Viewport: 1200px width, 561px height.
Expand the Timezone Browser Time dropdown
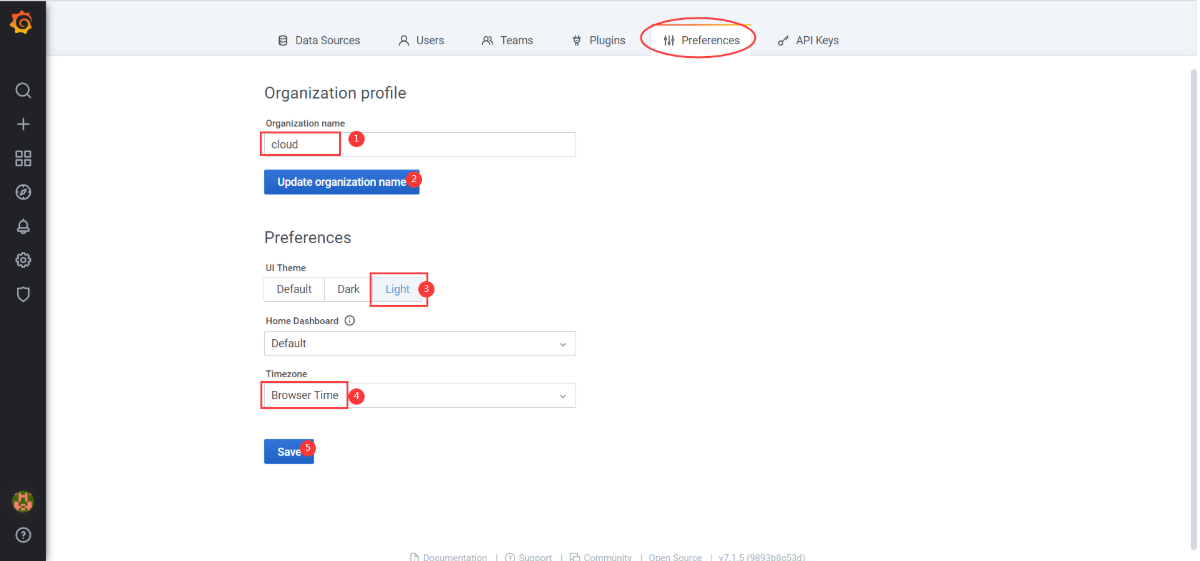pyautogui.click(x=420, y=395)
